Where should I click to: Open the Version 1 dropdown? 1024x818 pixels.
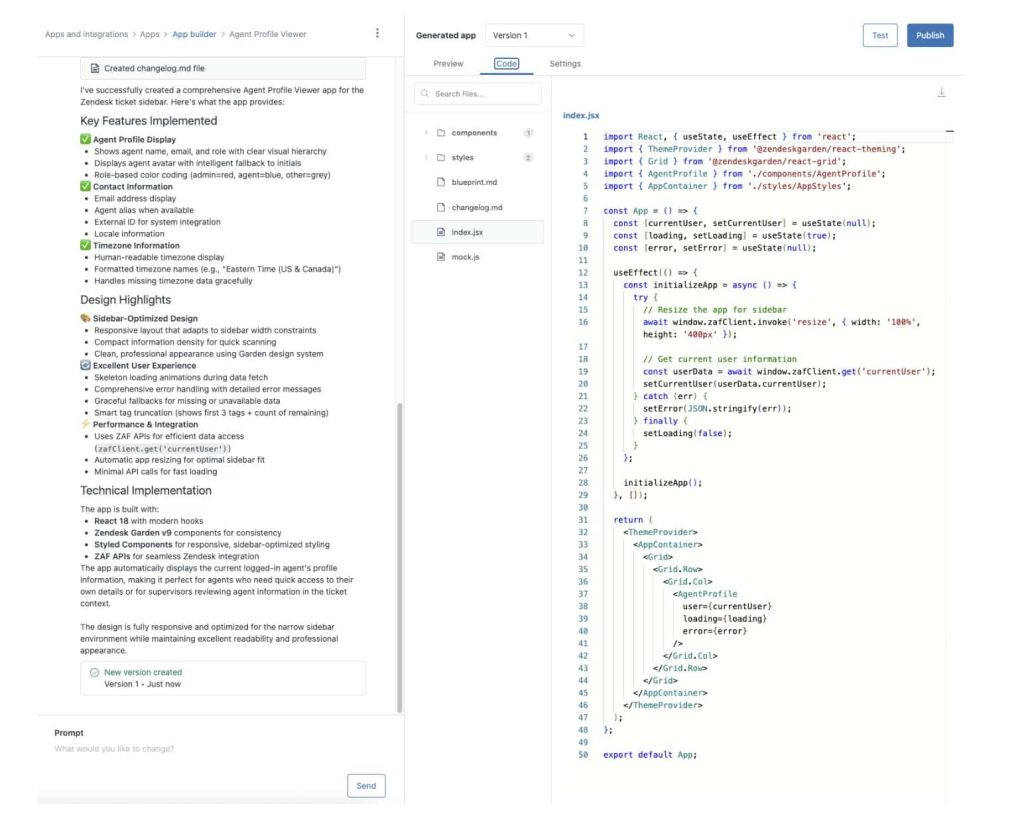pos(534,35)
